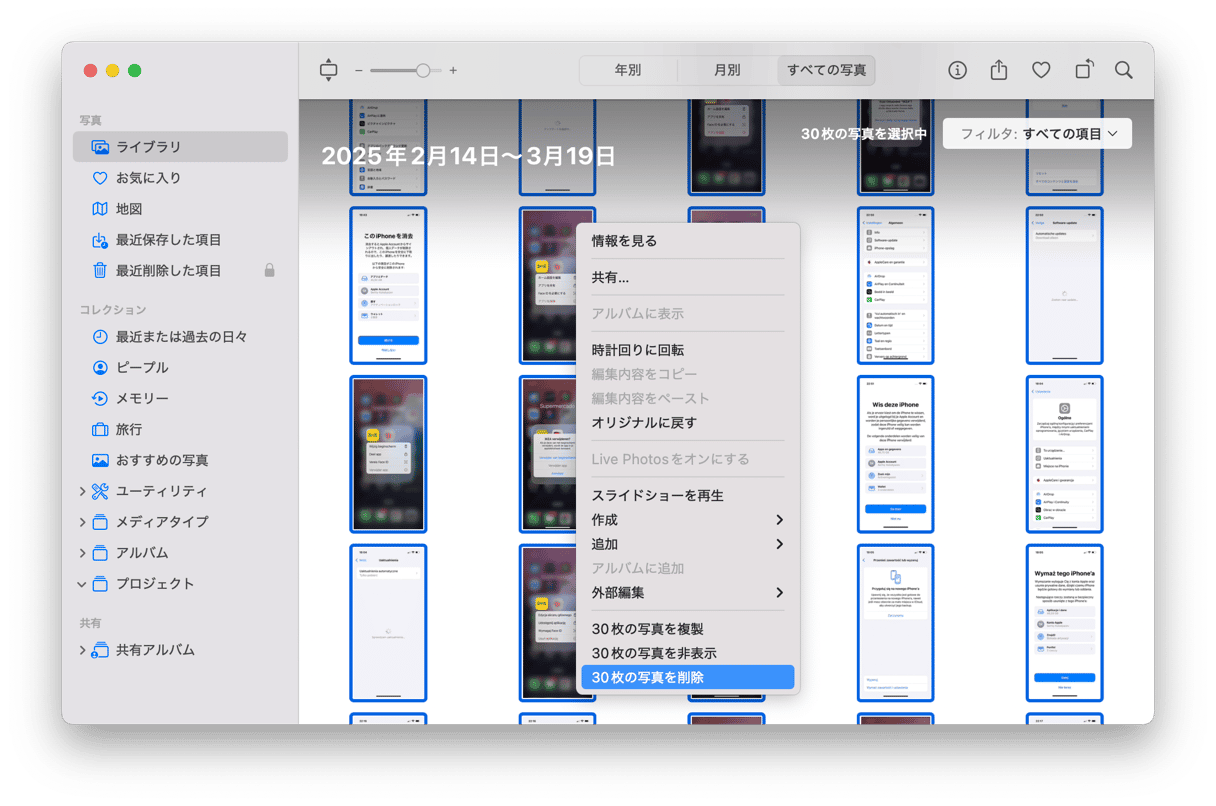Adjust the thumbnail zoom slider

(x=423, y=71)
